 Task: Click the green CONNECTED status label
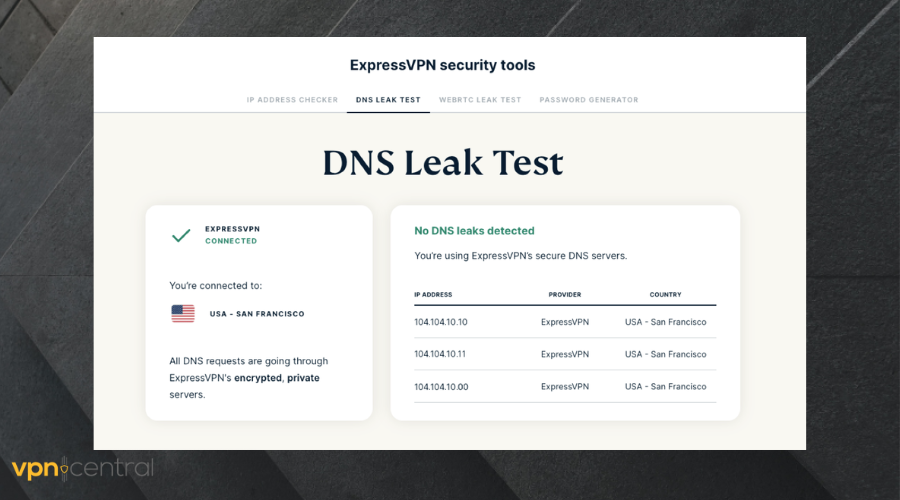click(231, 241)
